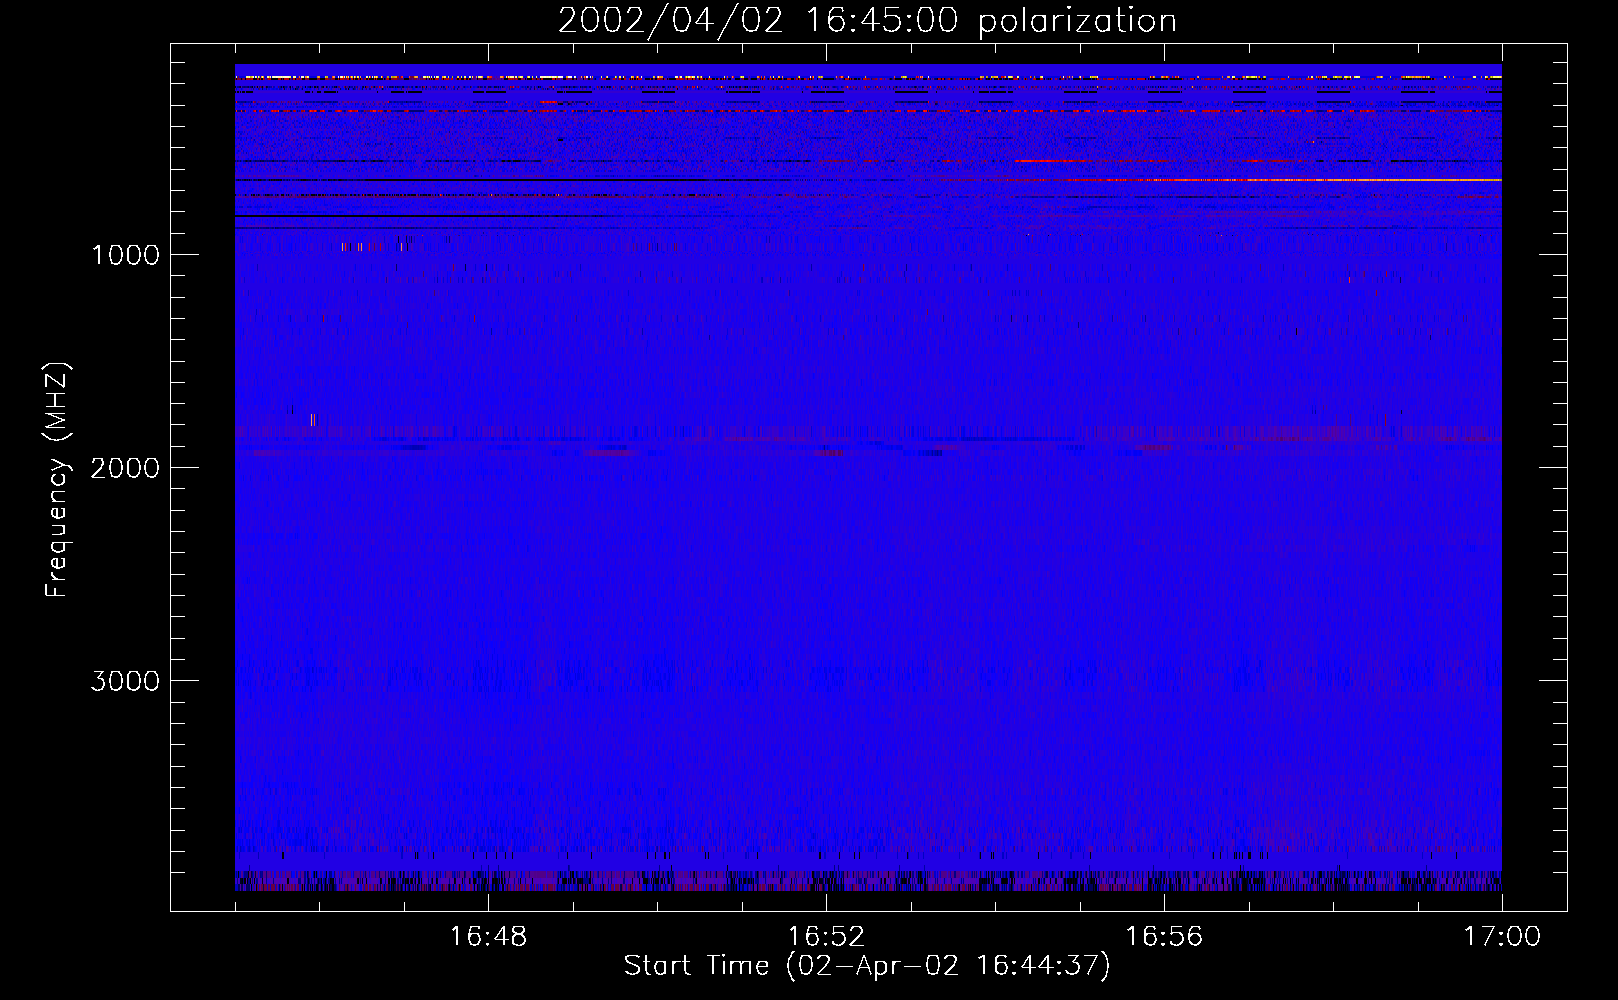Click the "1000" frequency tick label
This screenshot has height=1000, width=1618.
pyautogui.click(x=125, y=255)
